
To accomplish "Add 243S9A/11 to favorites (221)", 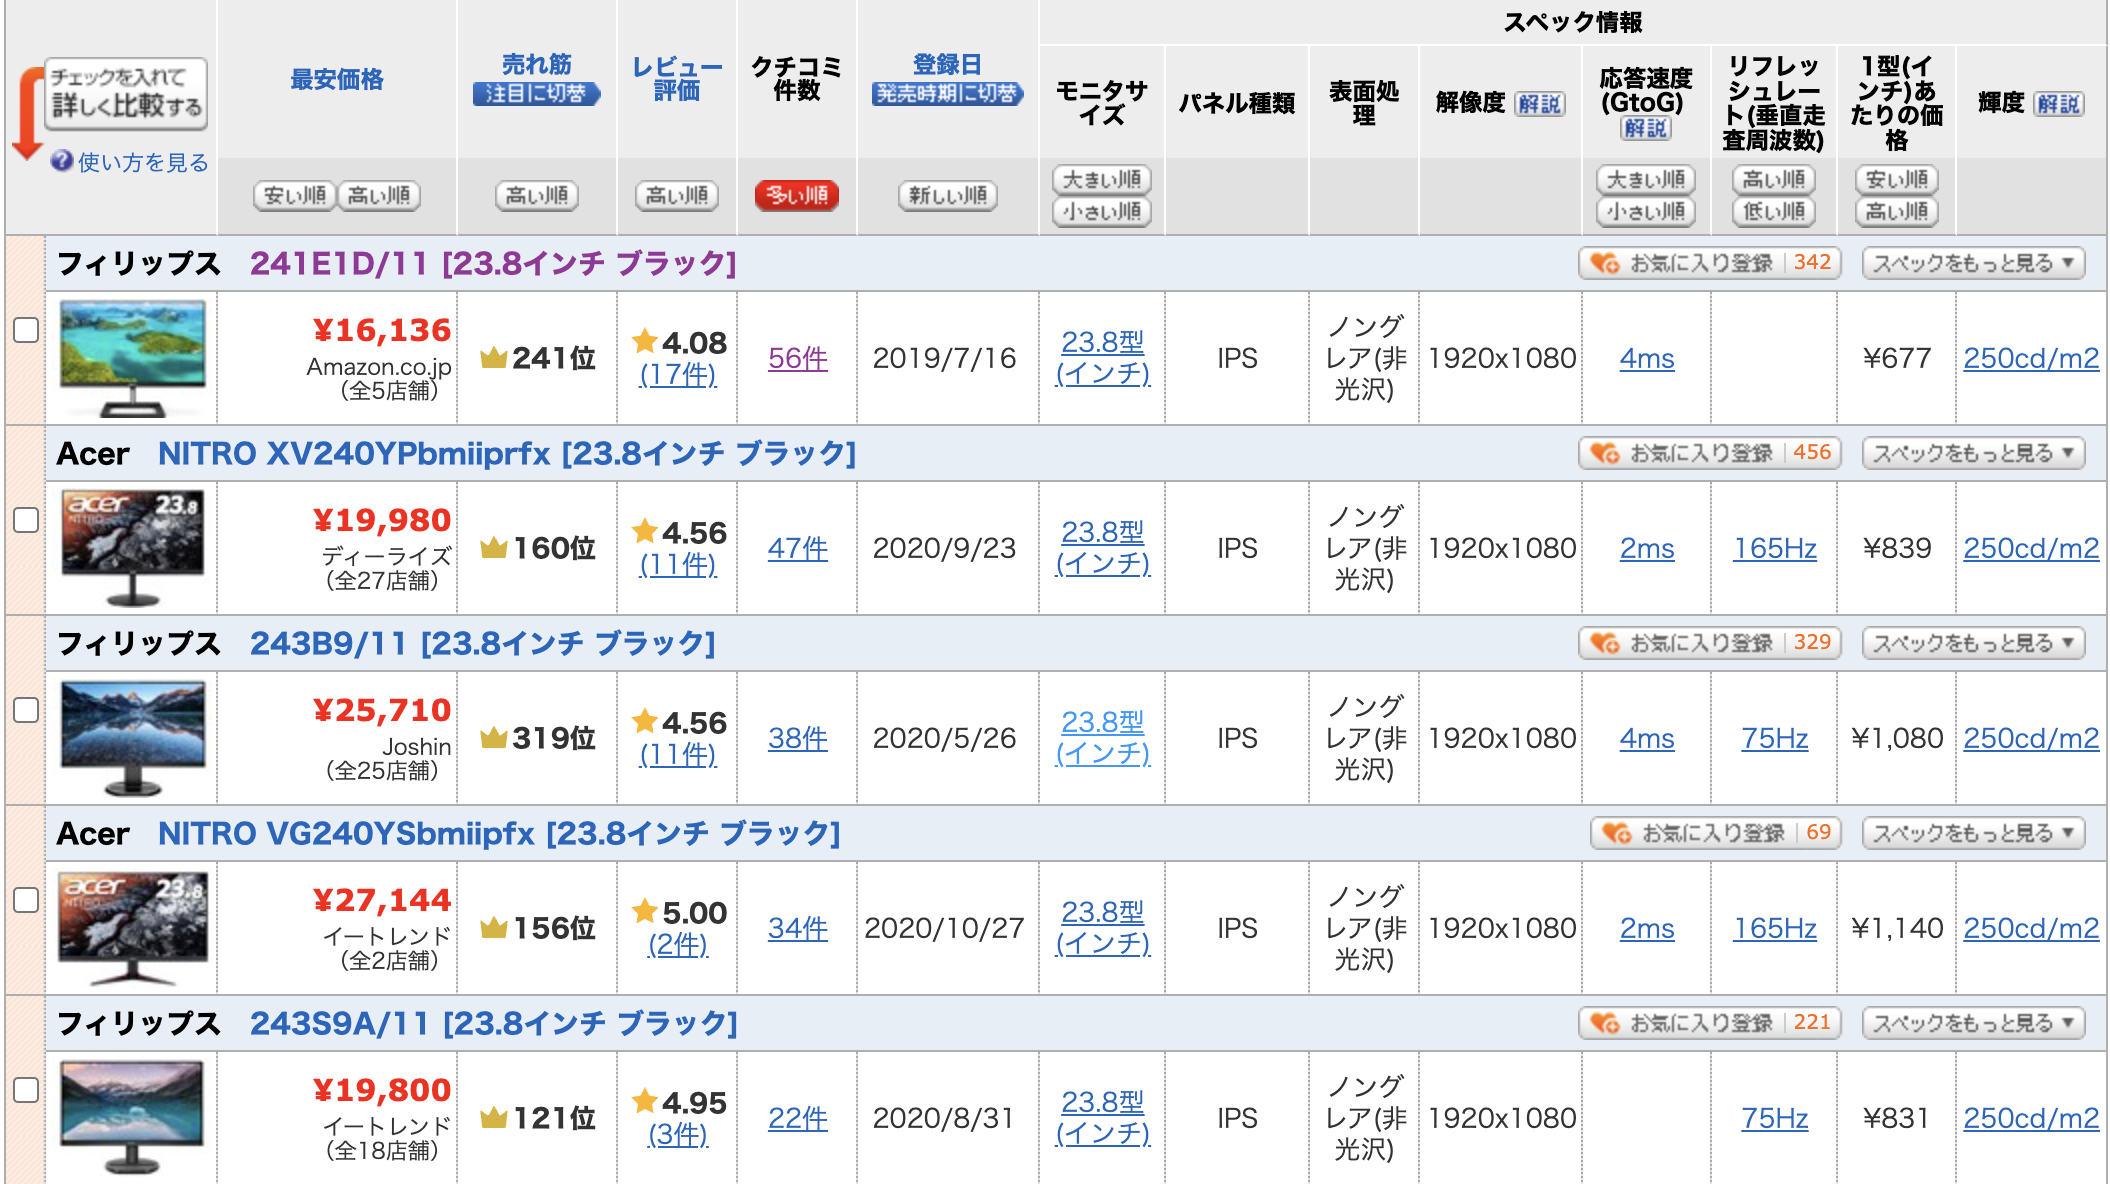I will coord(1709,1023).
